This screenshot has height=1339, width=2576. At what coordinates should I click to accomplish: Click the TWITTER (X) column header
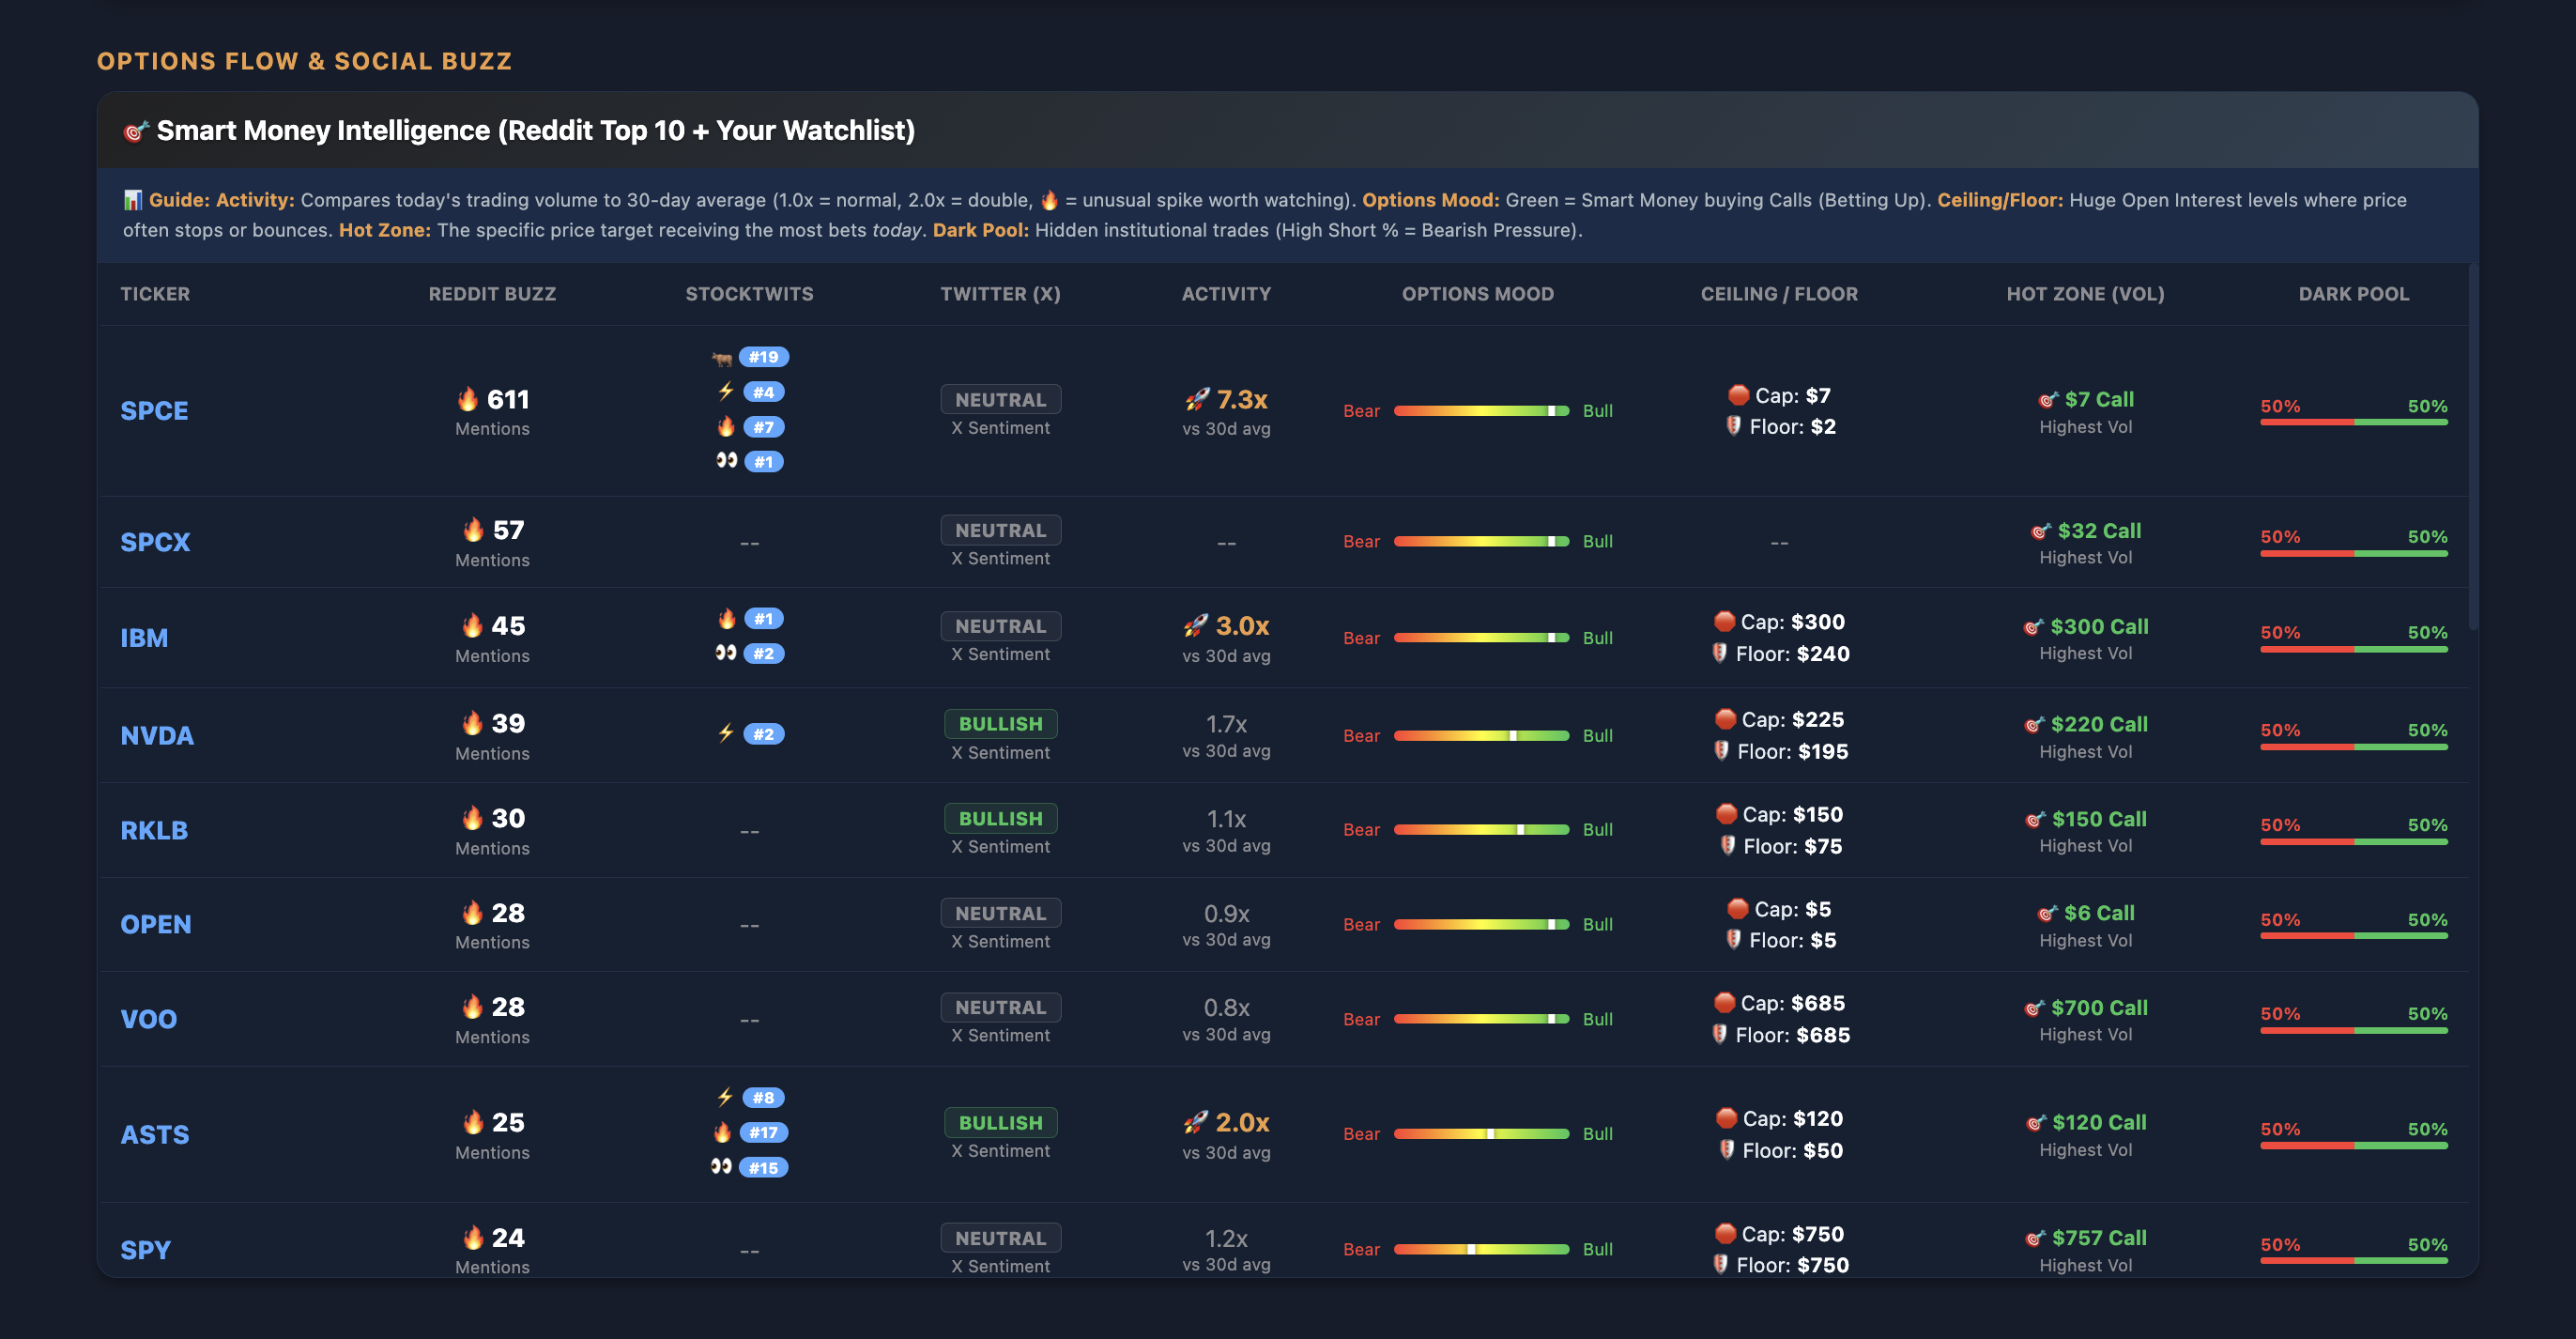(x=1000, y=294)
